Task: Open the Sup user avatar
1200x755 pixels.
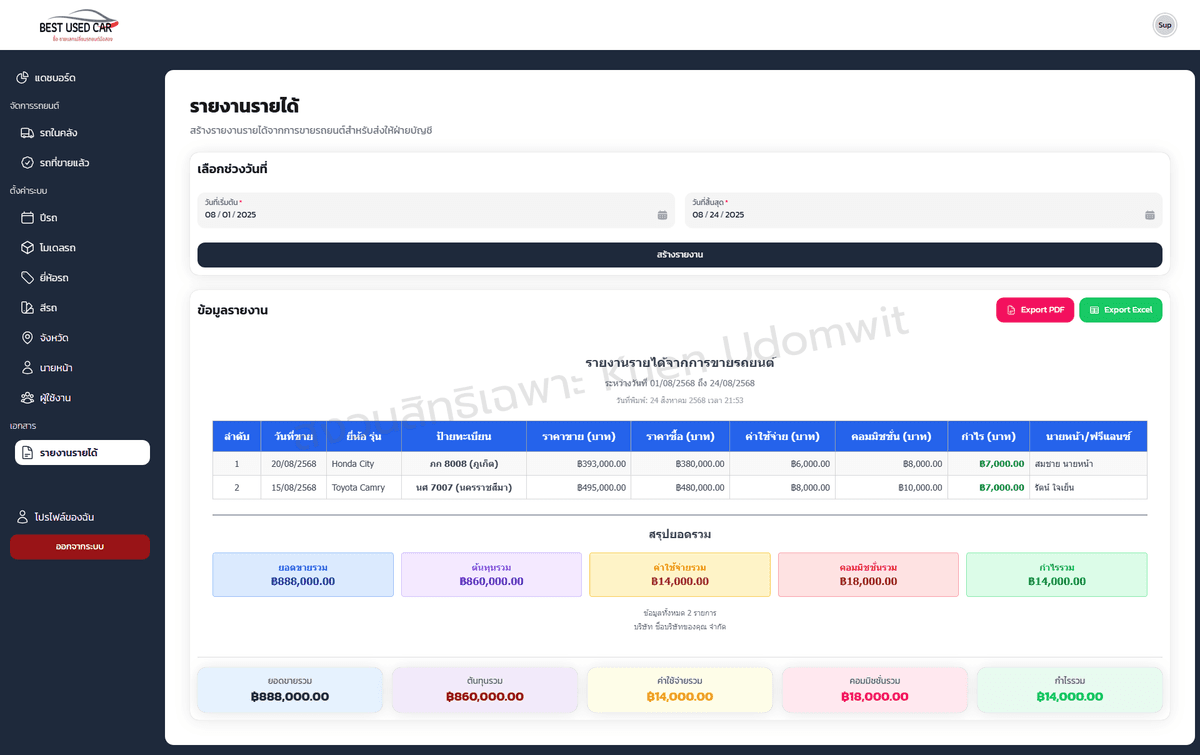Action: pos(1165,25)
